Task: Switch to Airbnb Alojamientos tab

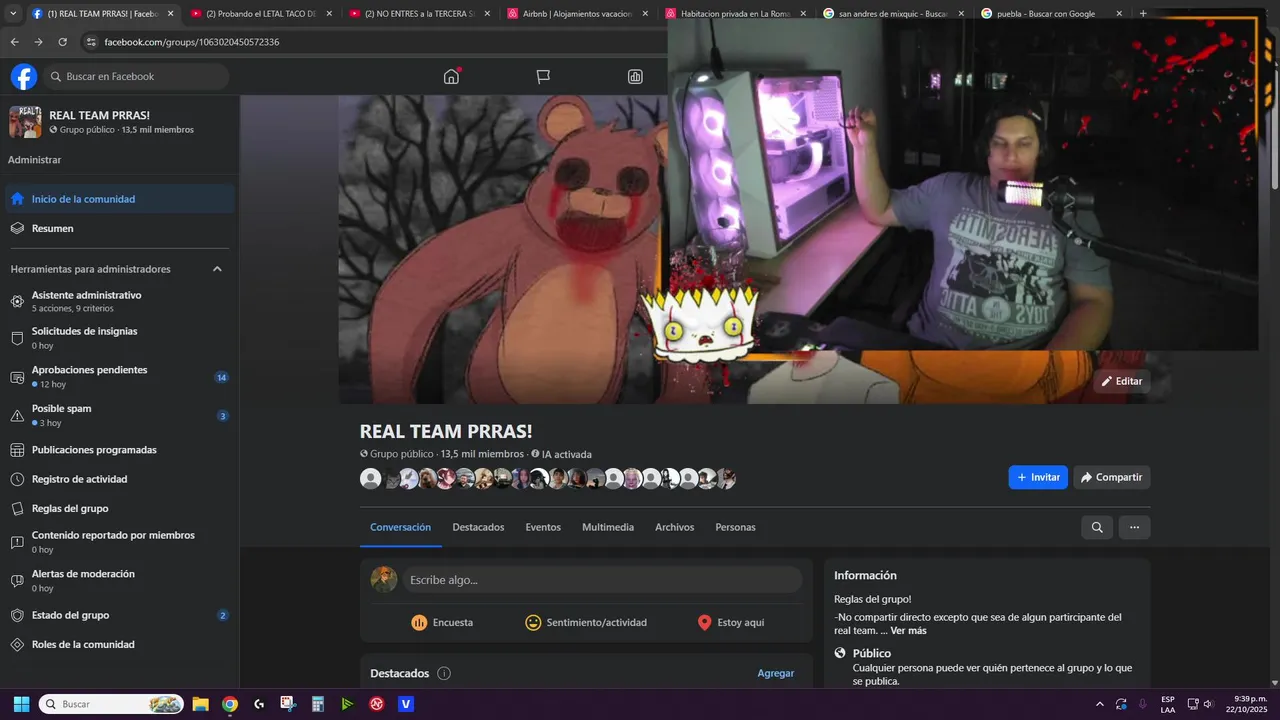Action: click(577, 14)
